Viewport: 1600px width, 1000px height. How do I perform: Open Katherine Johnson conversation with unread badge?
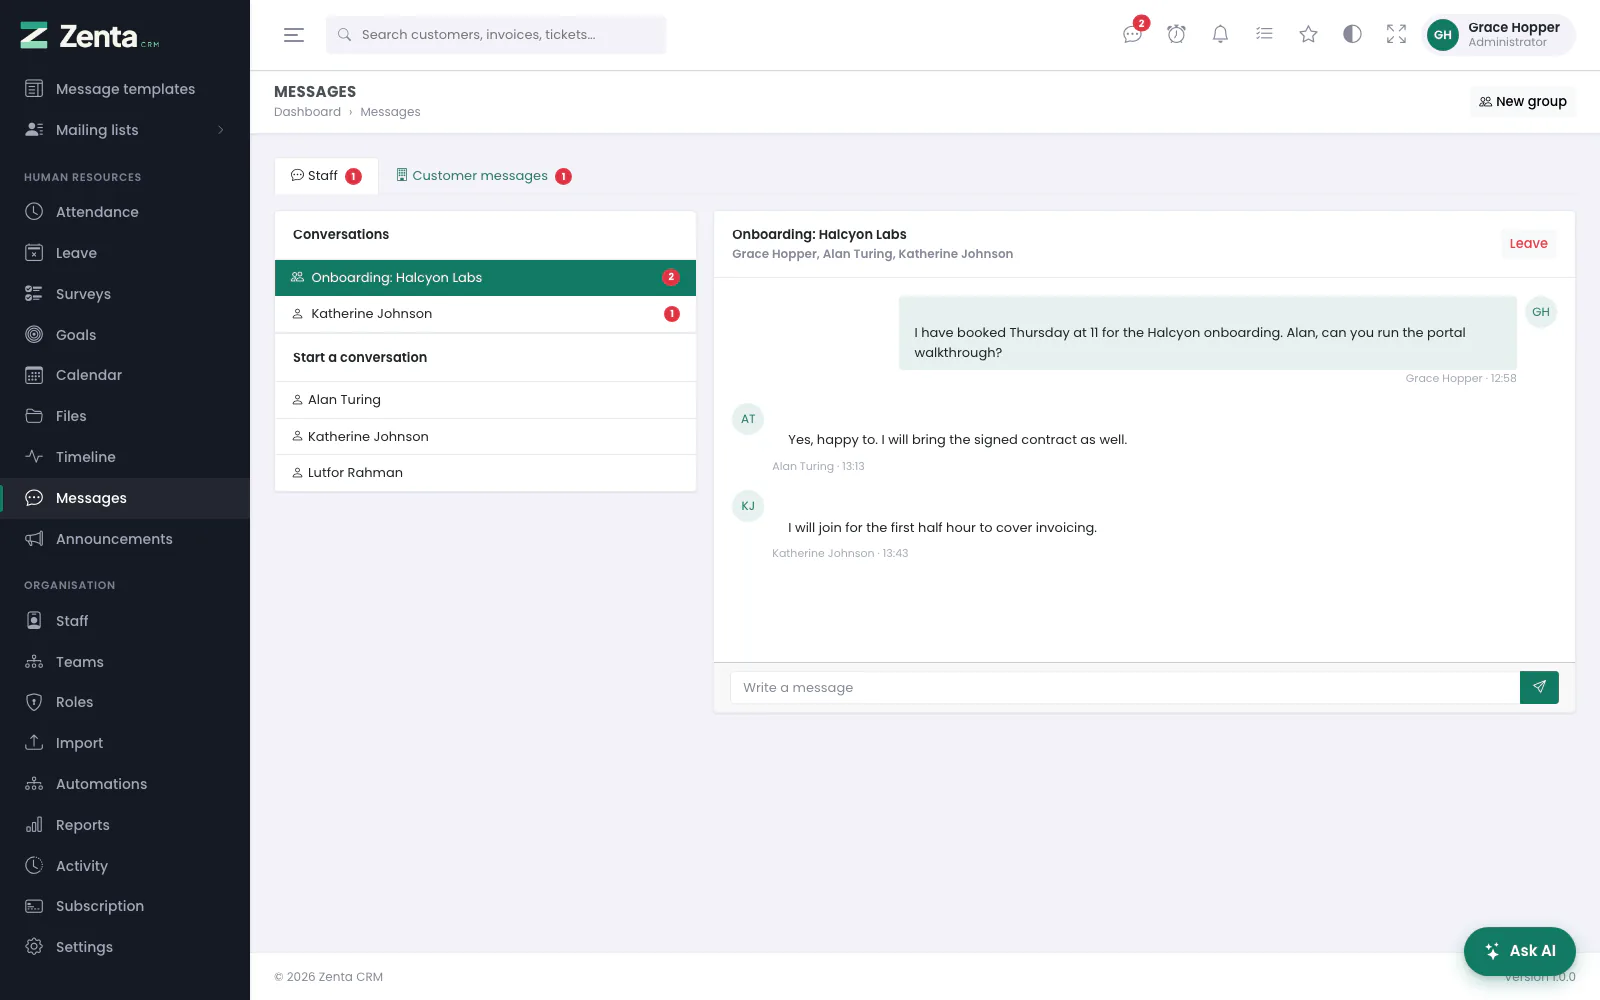[485, 314]
